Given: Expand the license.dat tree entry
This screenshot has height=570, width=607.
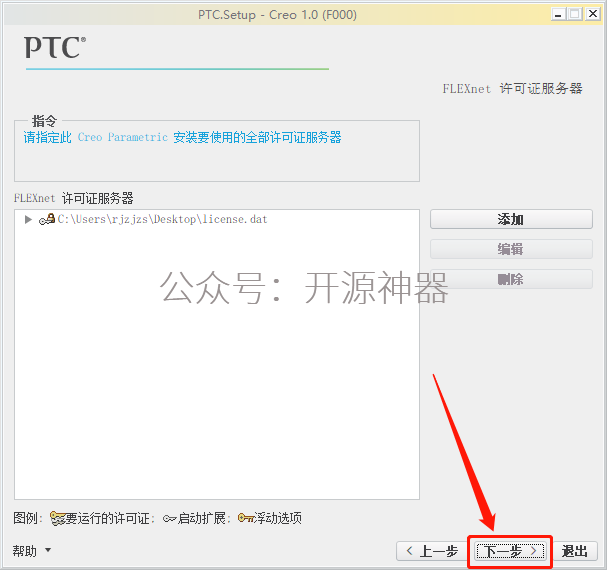Looking at the screenshot, I should click(28, 220).
